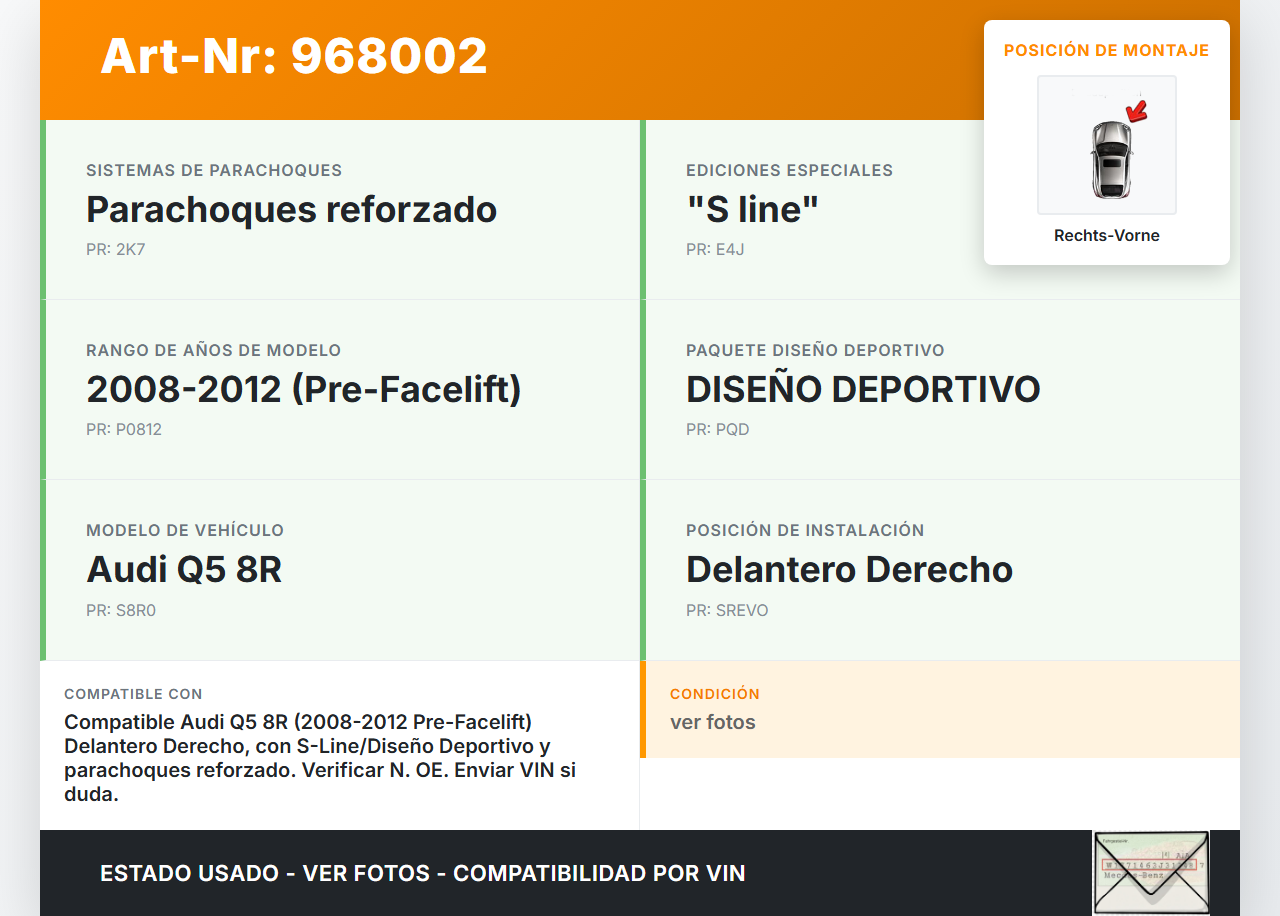1280x916 pixels.
Task: Click the "PR: SREVO" code
Action: click(727, 610)
